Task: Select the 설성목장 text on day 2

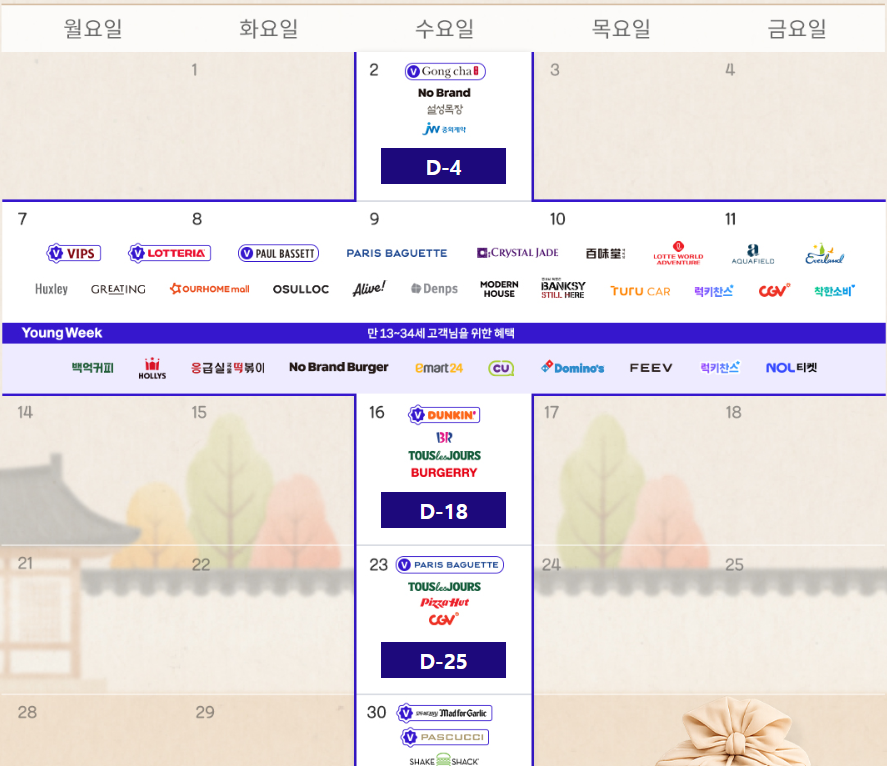Action: point(445,110)
